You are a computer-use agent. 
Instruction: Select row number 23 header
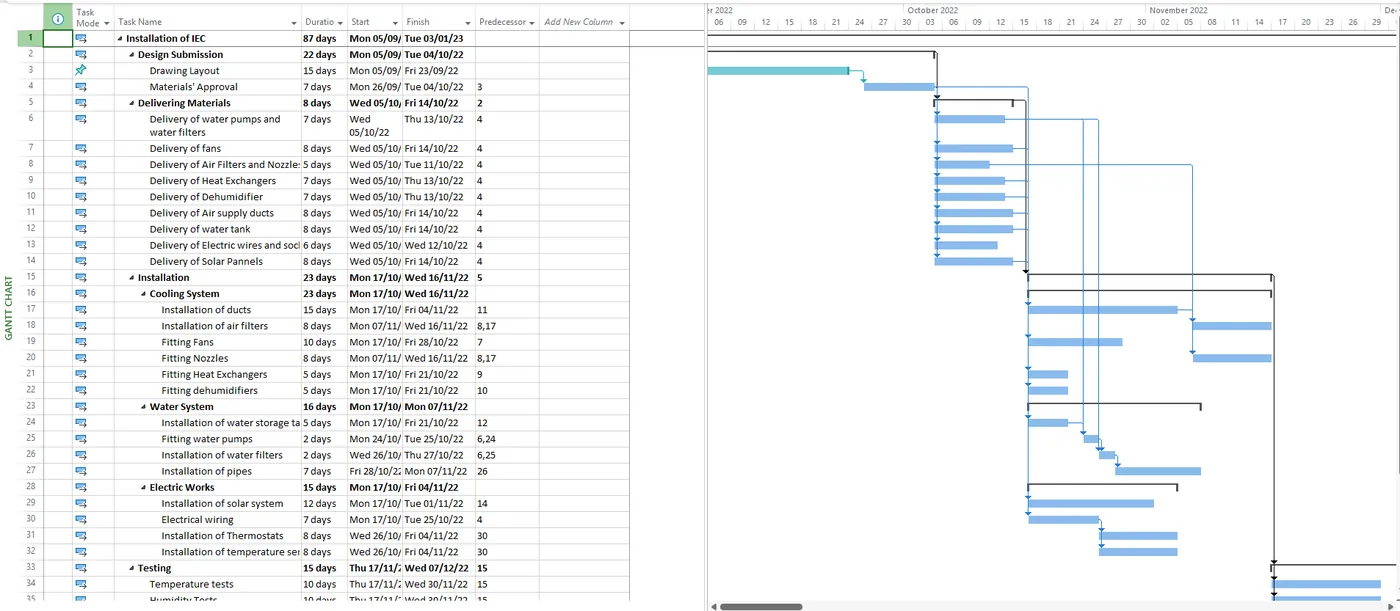[x=31, y=406]
